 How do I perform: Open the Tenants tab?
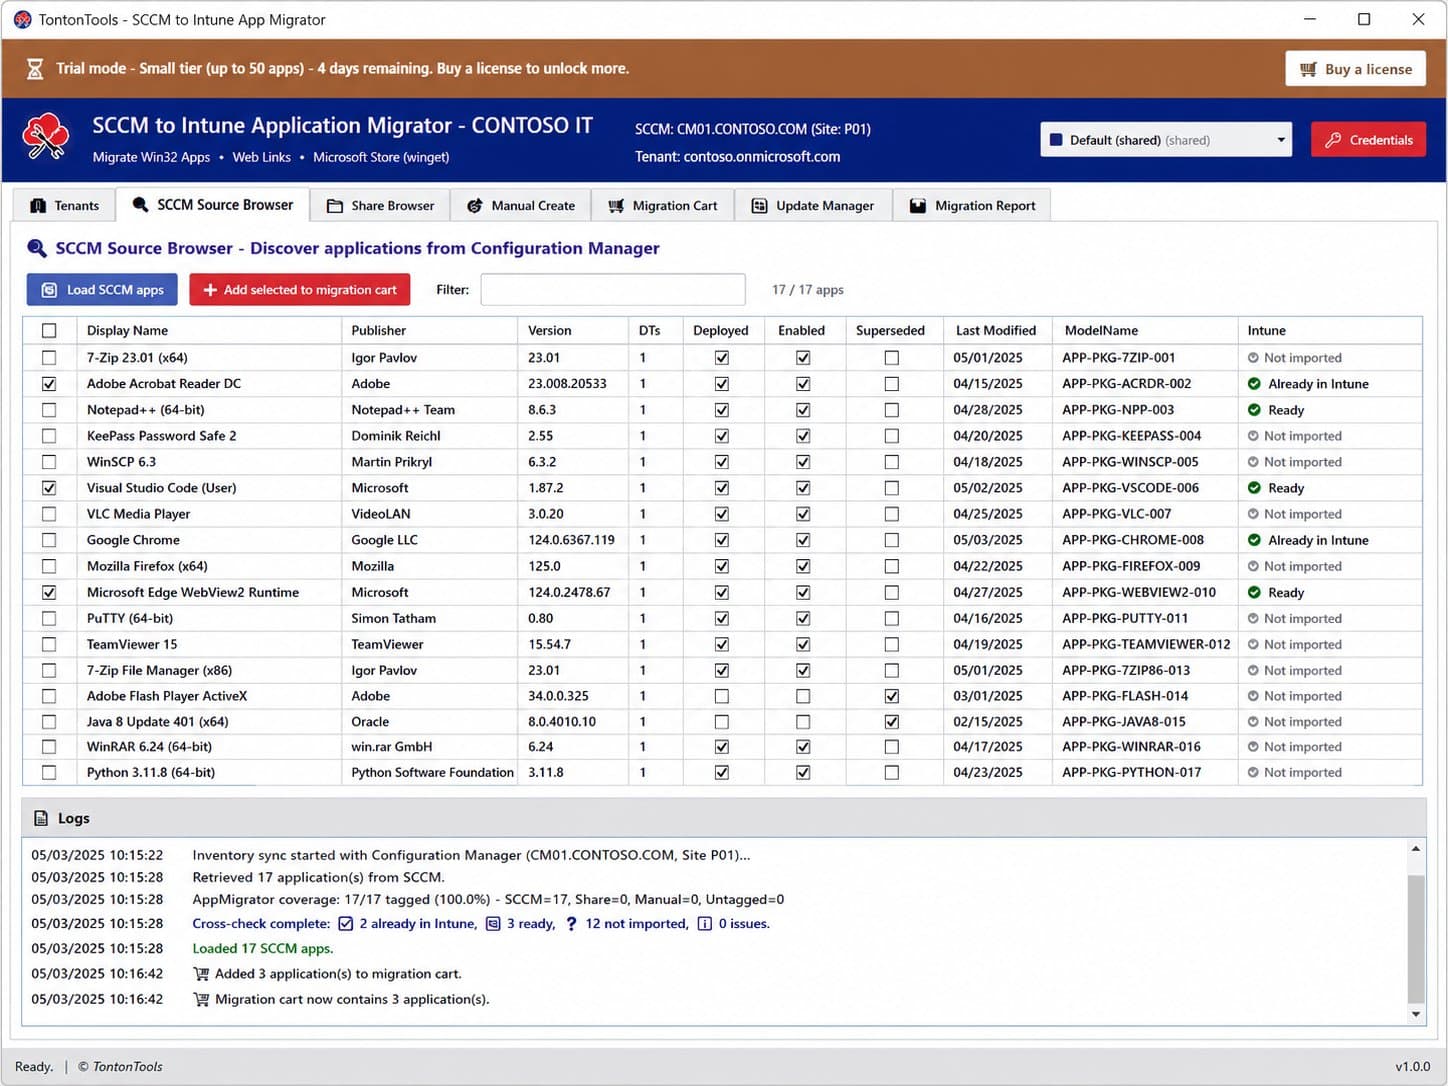(x=65, y=206)
